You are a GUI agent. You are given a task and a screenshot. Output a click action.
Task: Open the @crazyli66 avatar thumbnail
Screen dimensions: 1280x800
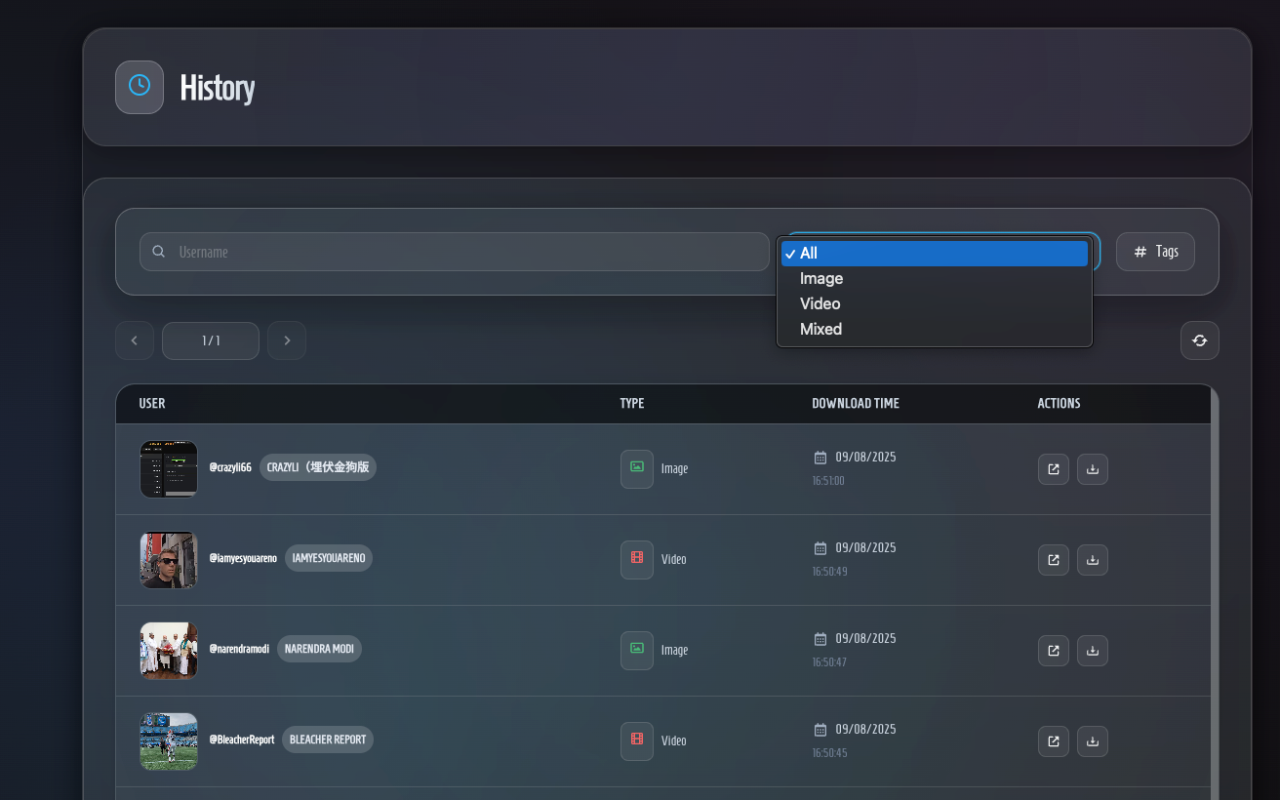click(x=169, y=469)
